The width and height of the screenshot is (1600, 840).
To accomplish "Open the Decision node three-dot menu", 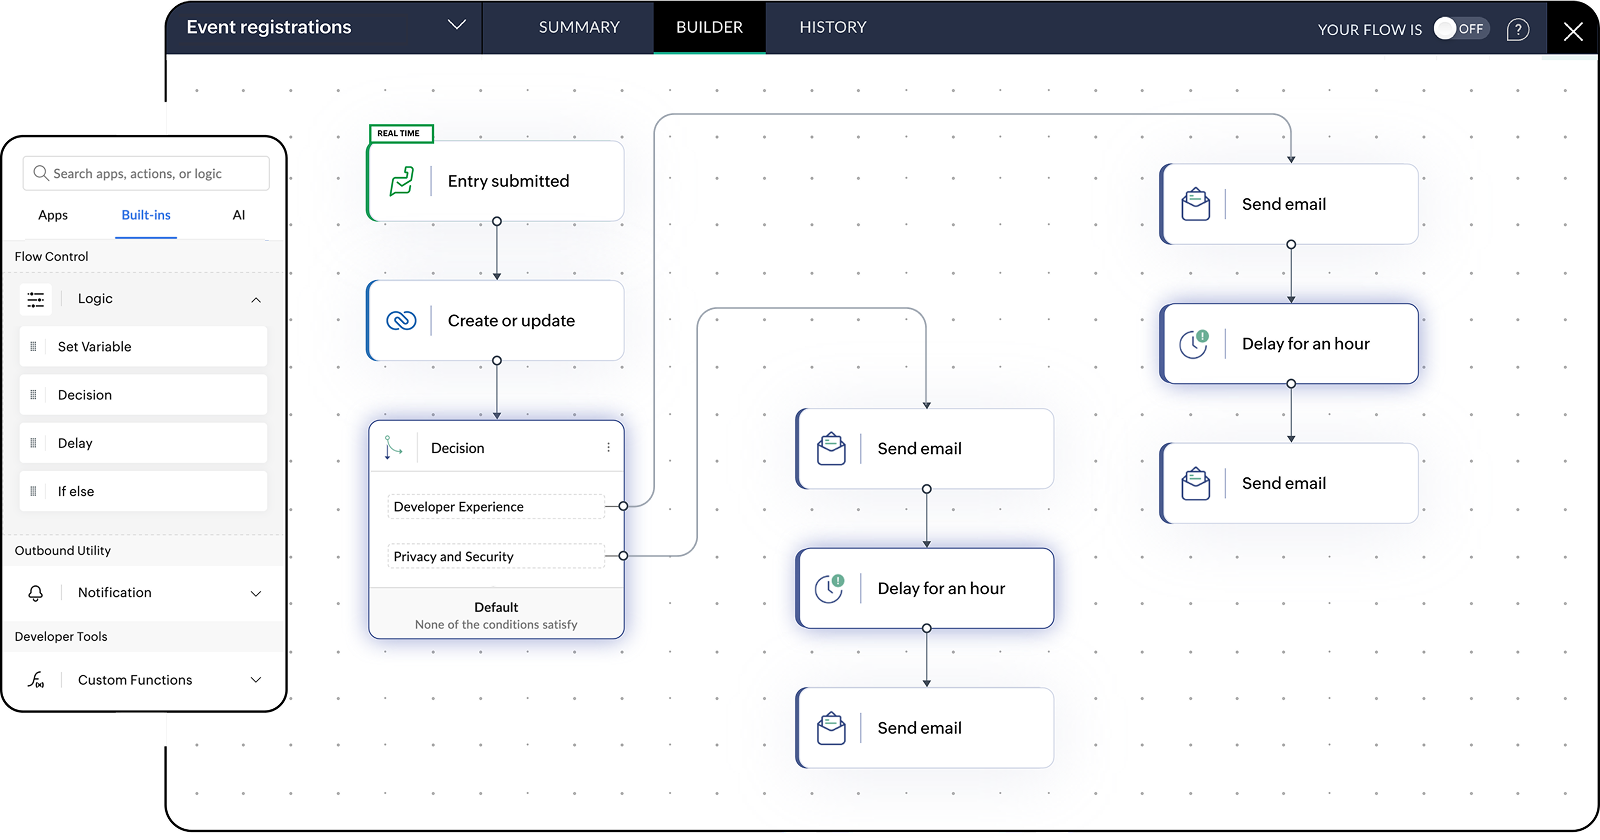I will point(608,448).
